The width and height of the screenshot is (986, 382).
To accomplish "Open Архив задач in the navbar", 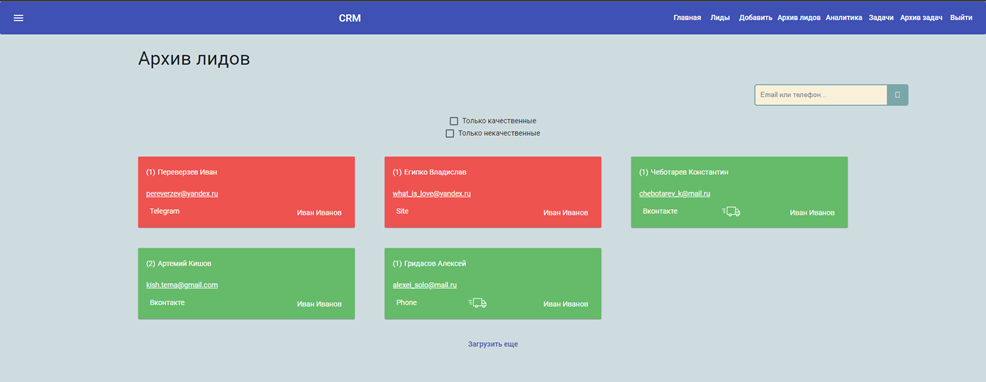I will coord(921,18).
